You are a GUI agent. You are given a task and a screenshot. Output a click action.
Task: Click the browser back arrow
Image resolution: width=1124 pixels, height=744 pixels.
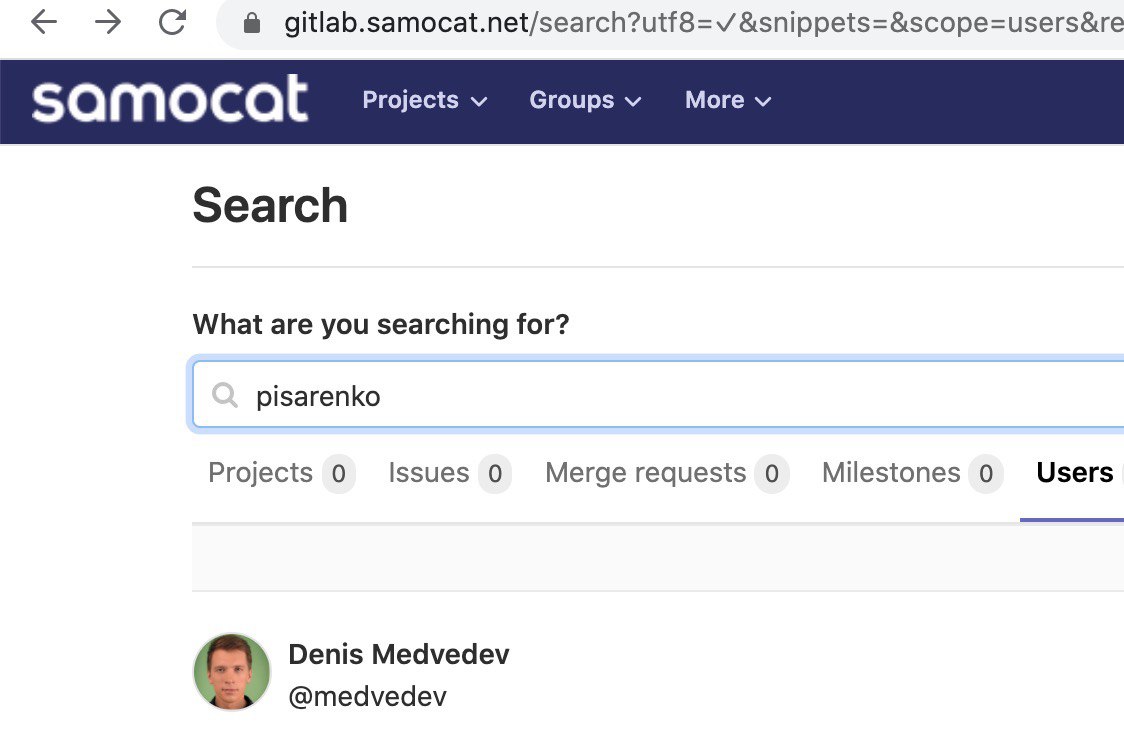43,22
